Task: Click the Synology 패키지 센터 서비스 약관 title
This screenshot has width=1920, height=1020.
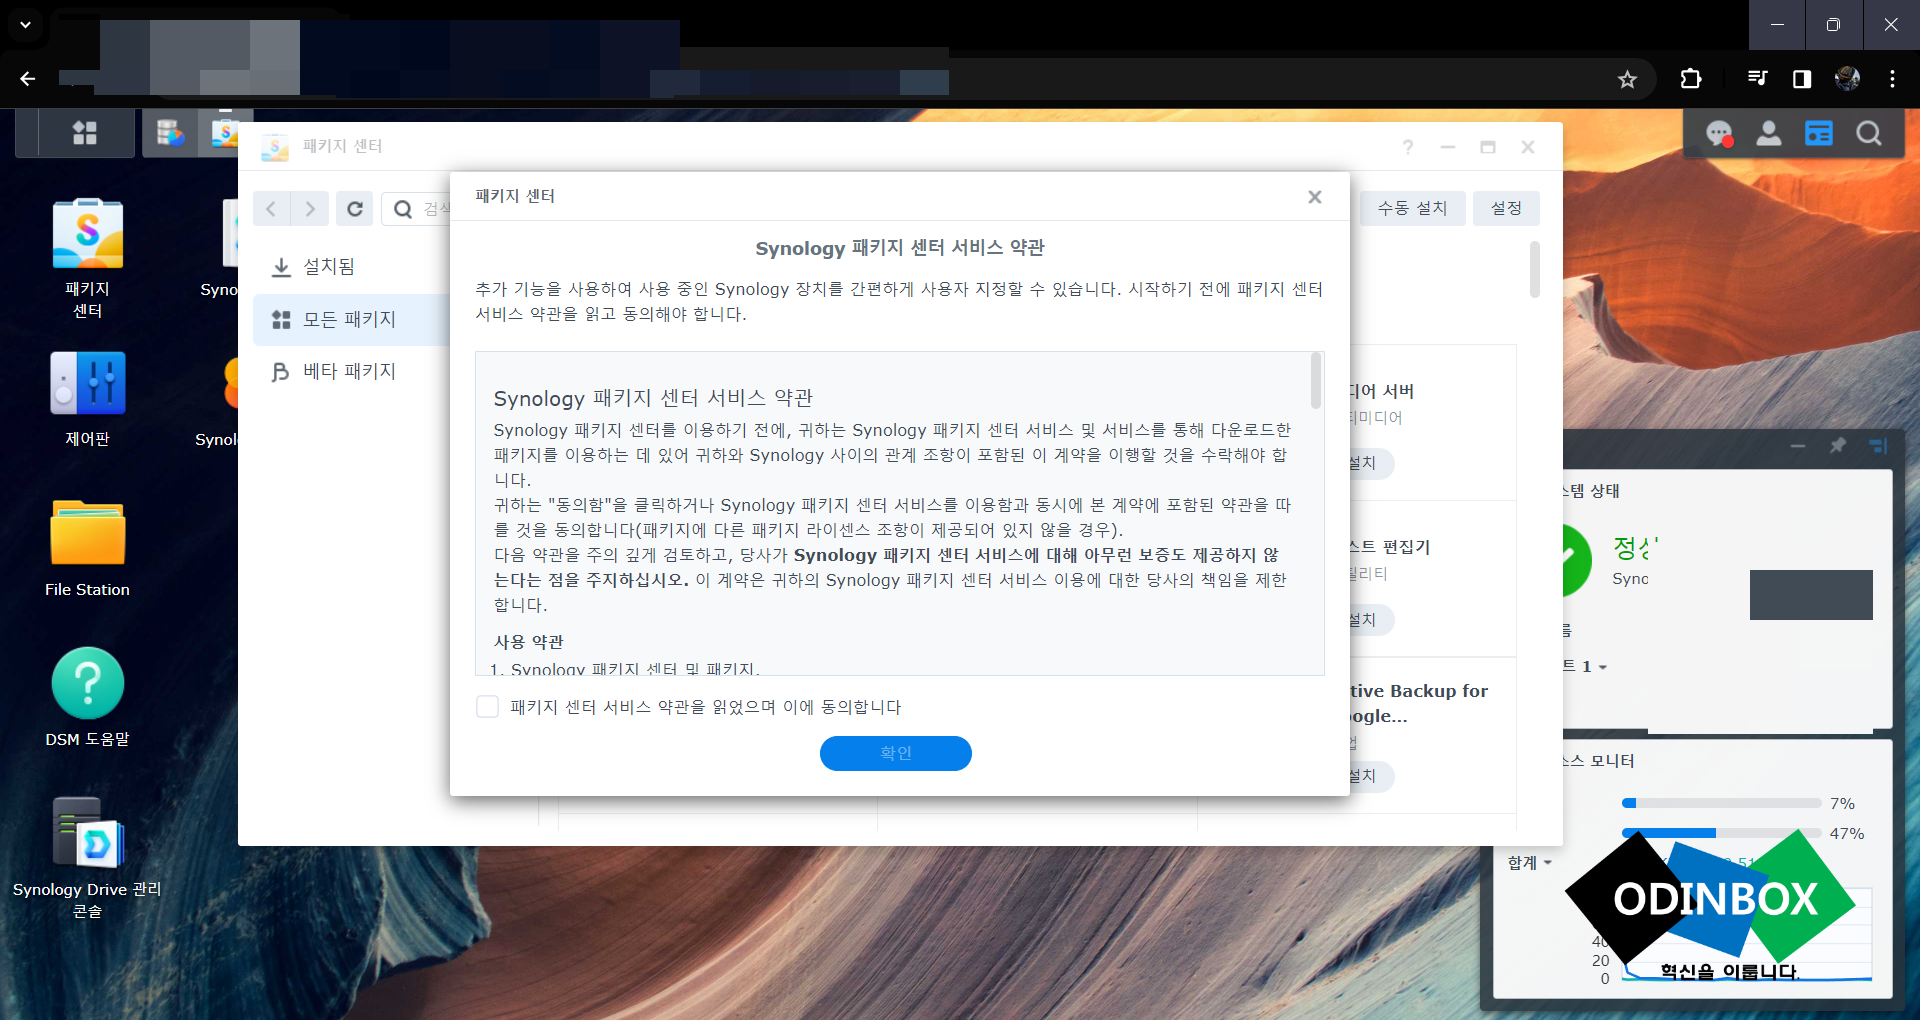Action: click(900, 248)
